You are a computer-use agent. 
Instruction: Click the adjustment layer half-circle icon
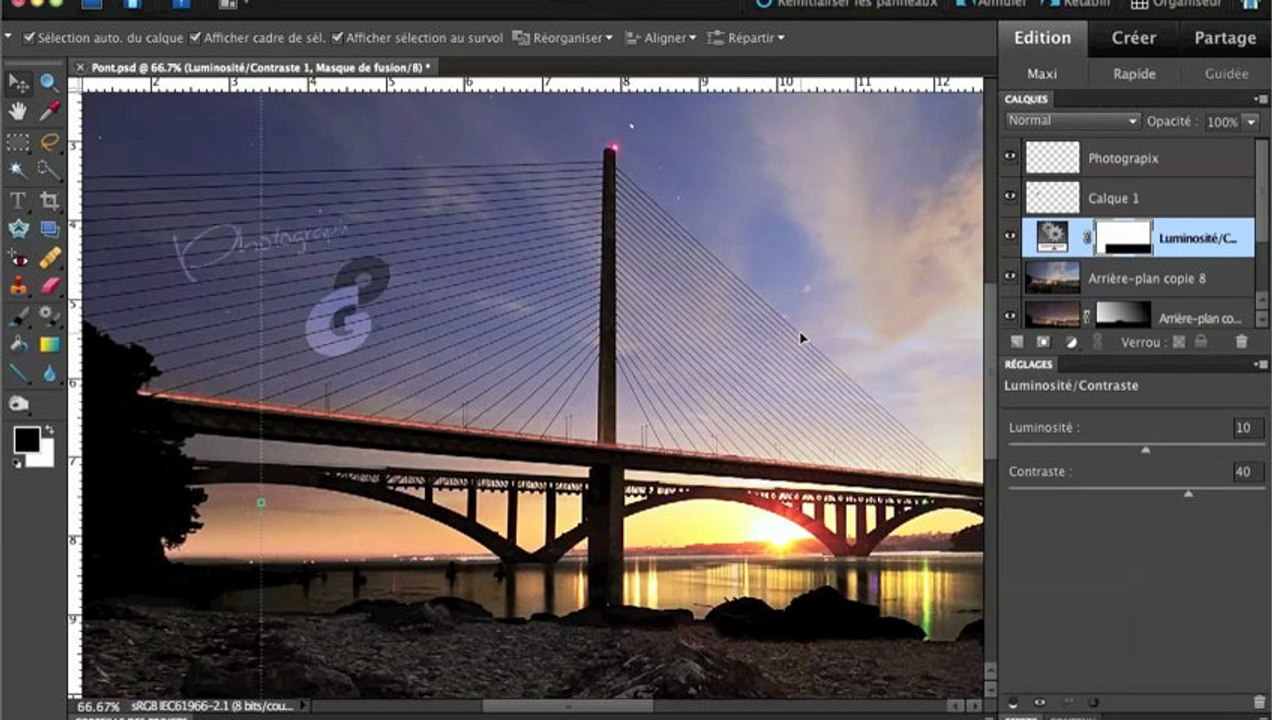(x=1071, y=342)
